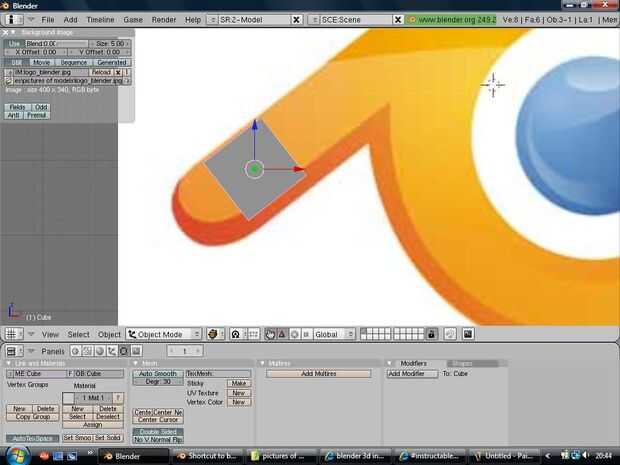Screen dimensions: 620x465
Task: Click the Windows Start orb
Action: (x=18, y=456)
